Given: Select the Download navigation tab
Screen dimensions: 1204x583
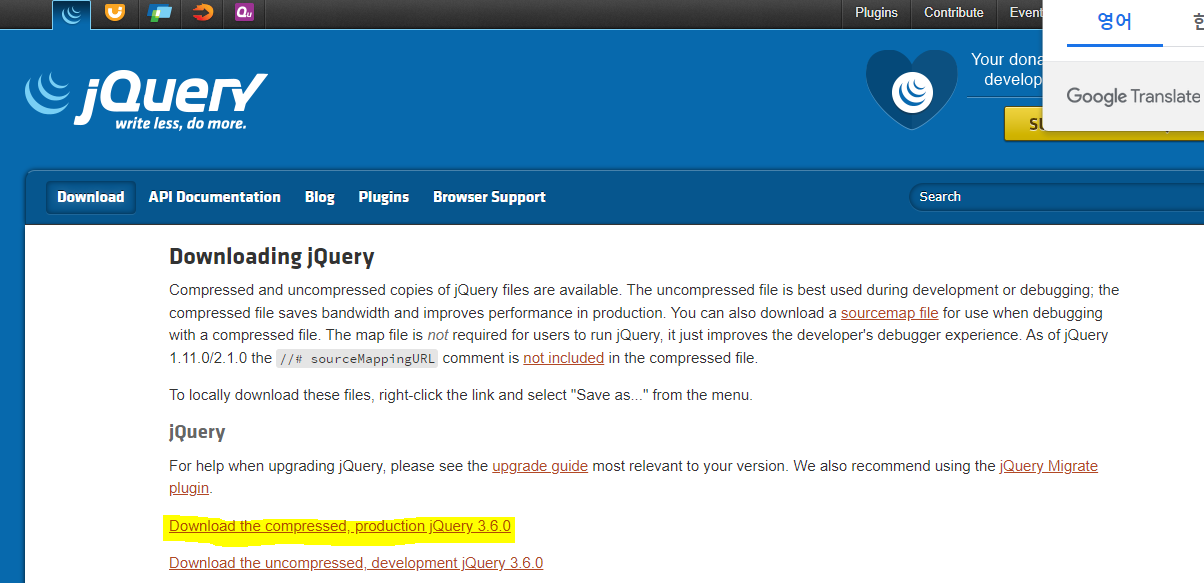Looking at the screenshot, I should (x=91, y=197).
